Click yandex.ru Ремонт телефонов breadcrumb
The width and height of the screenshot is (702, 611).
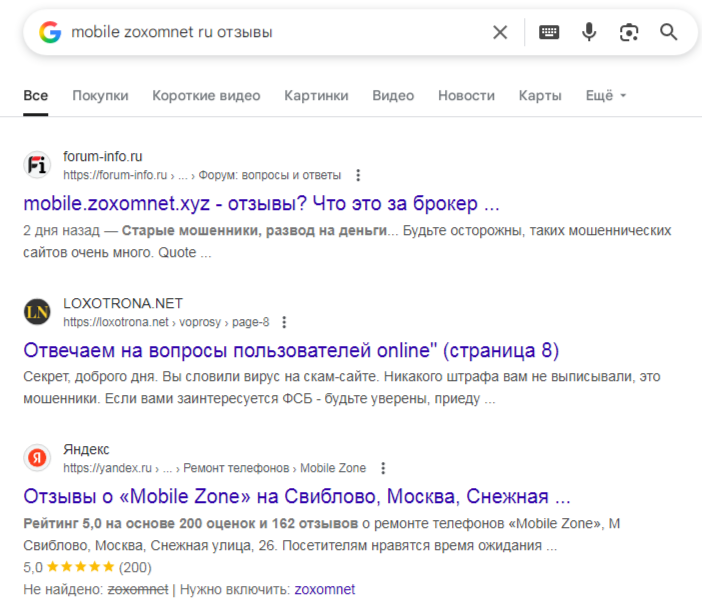(x=214, y=468)
